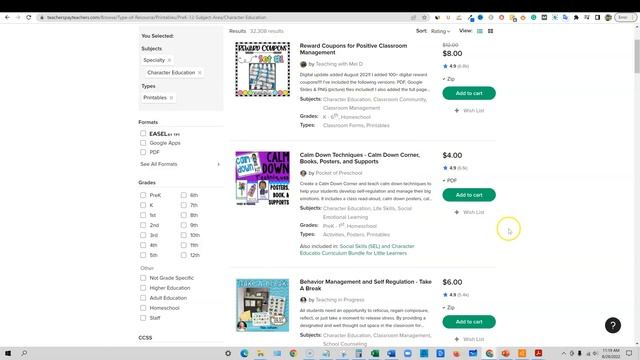This screenshot has width=640, height=360.
Task: Open the browser extensions puzzle icon
Action: tap(576, 18)
